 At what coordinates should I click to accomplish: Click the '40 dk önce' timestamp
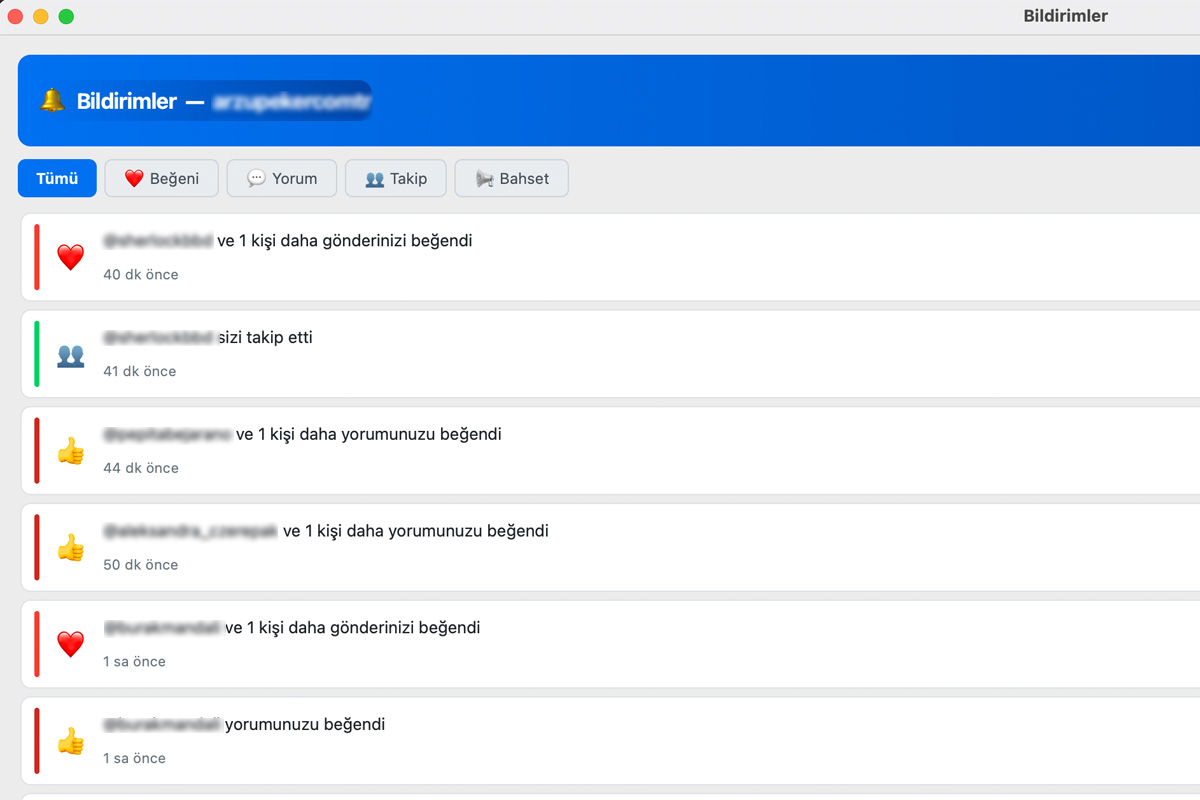(141, 275)
